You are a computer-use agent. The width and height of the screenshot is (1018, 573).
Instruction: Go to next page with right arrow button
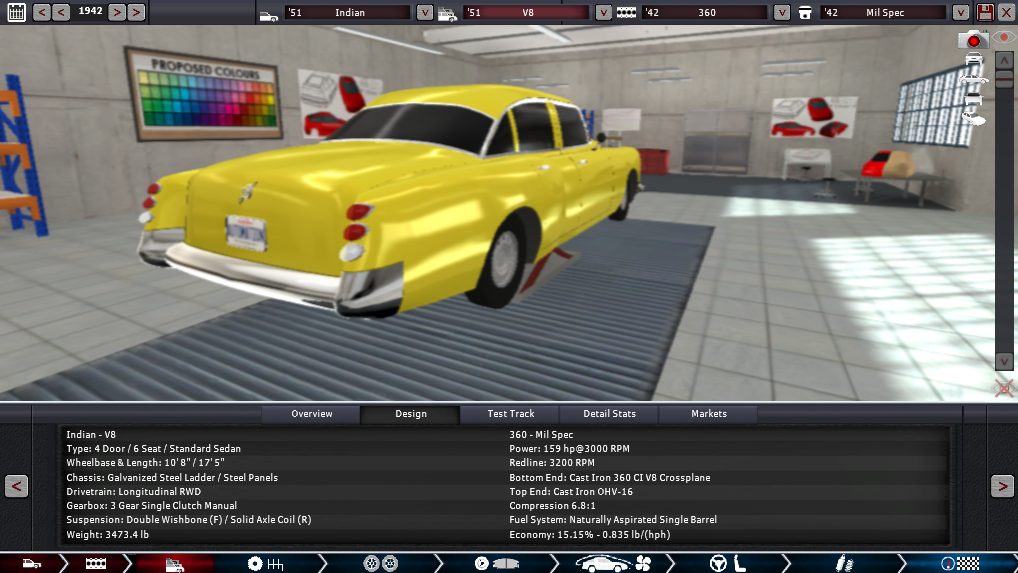click(x=1002, y=486)
